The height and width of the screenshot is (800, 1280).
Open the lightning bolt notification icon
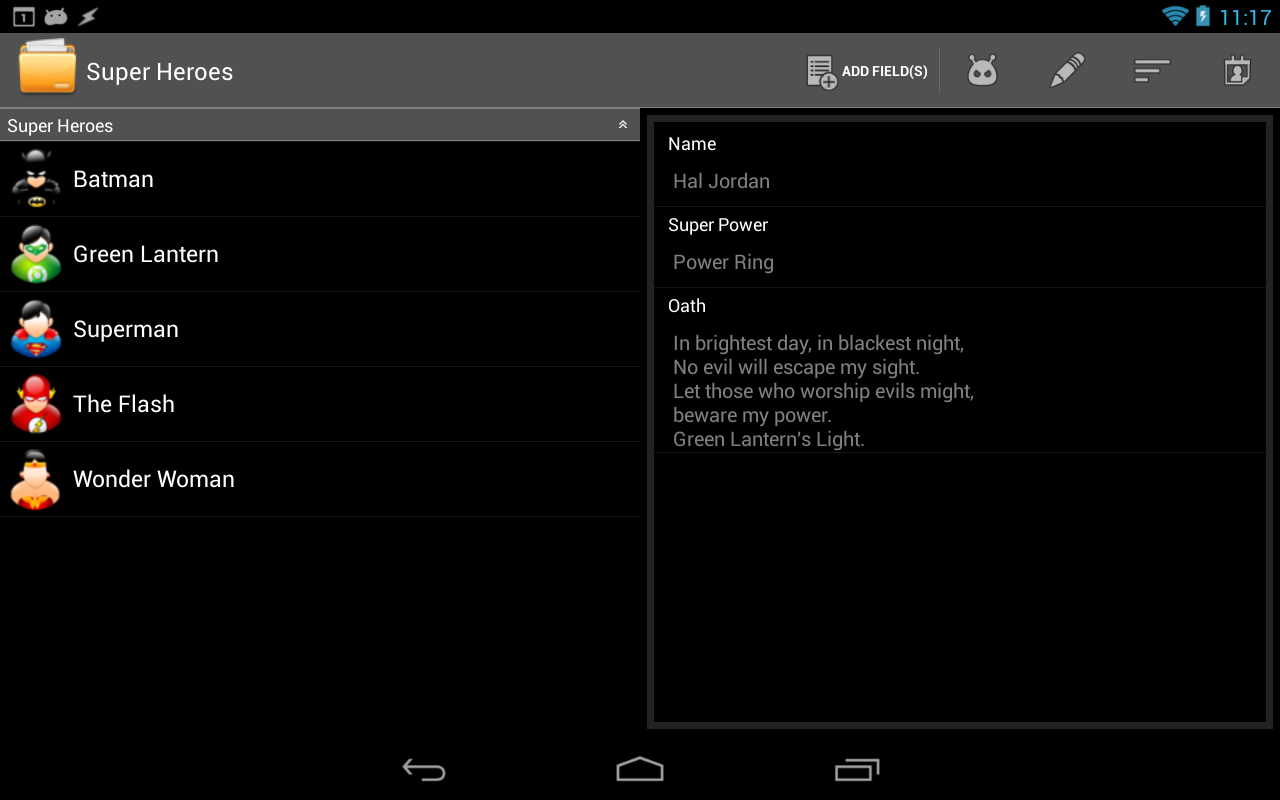point(89,16)
